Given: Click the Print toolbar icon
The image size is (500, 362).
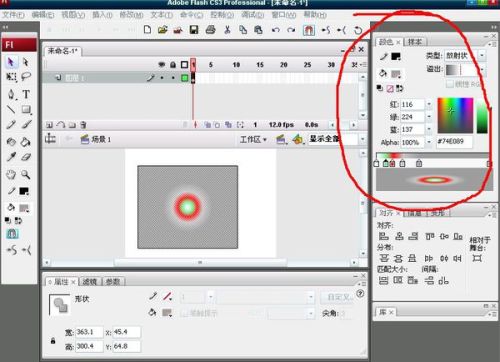Looking at the screenshot, I should [x=210, y=30].
